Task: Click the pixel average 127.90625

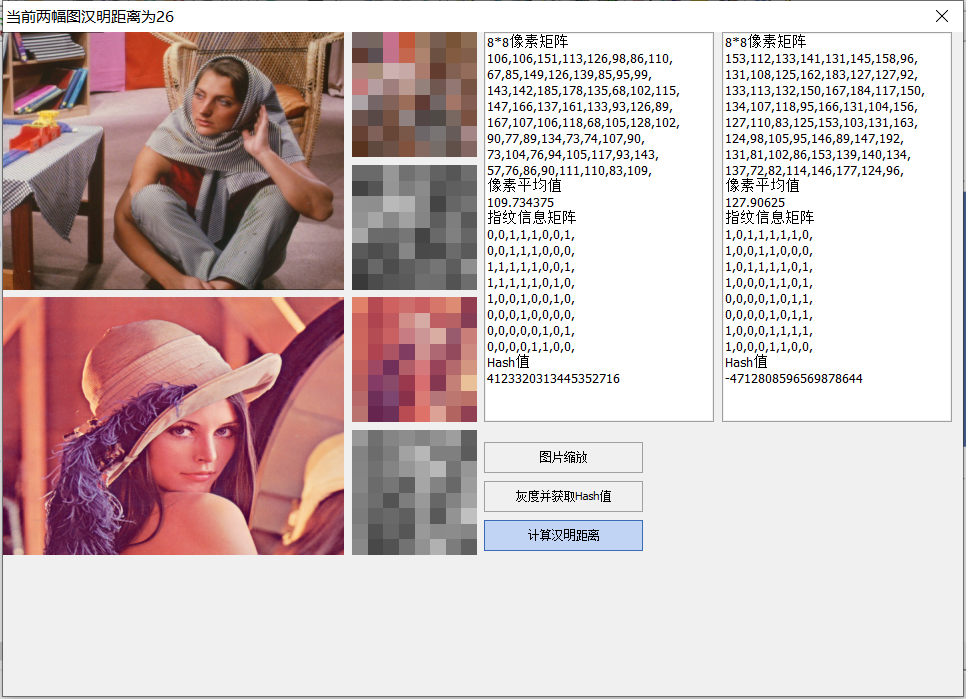Action: click(755, 203)
